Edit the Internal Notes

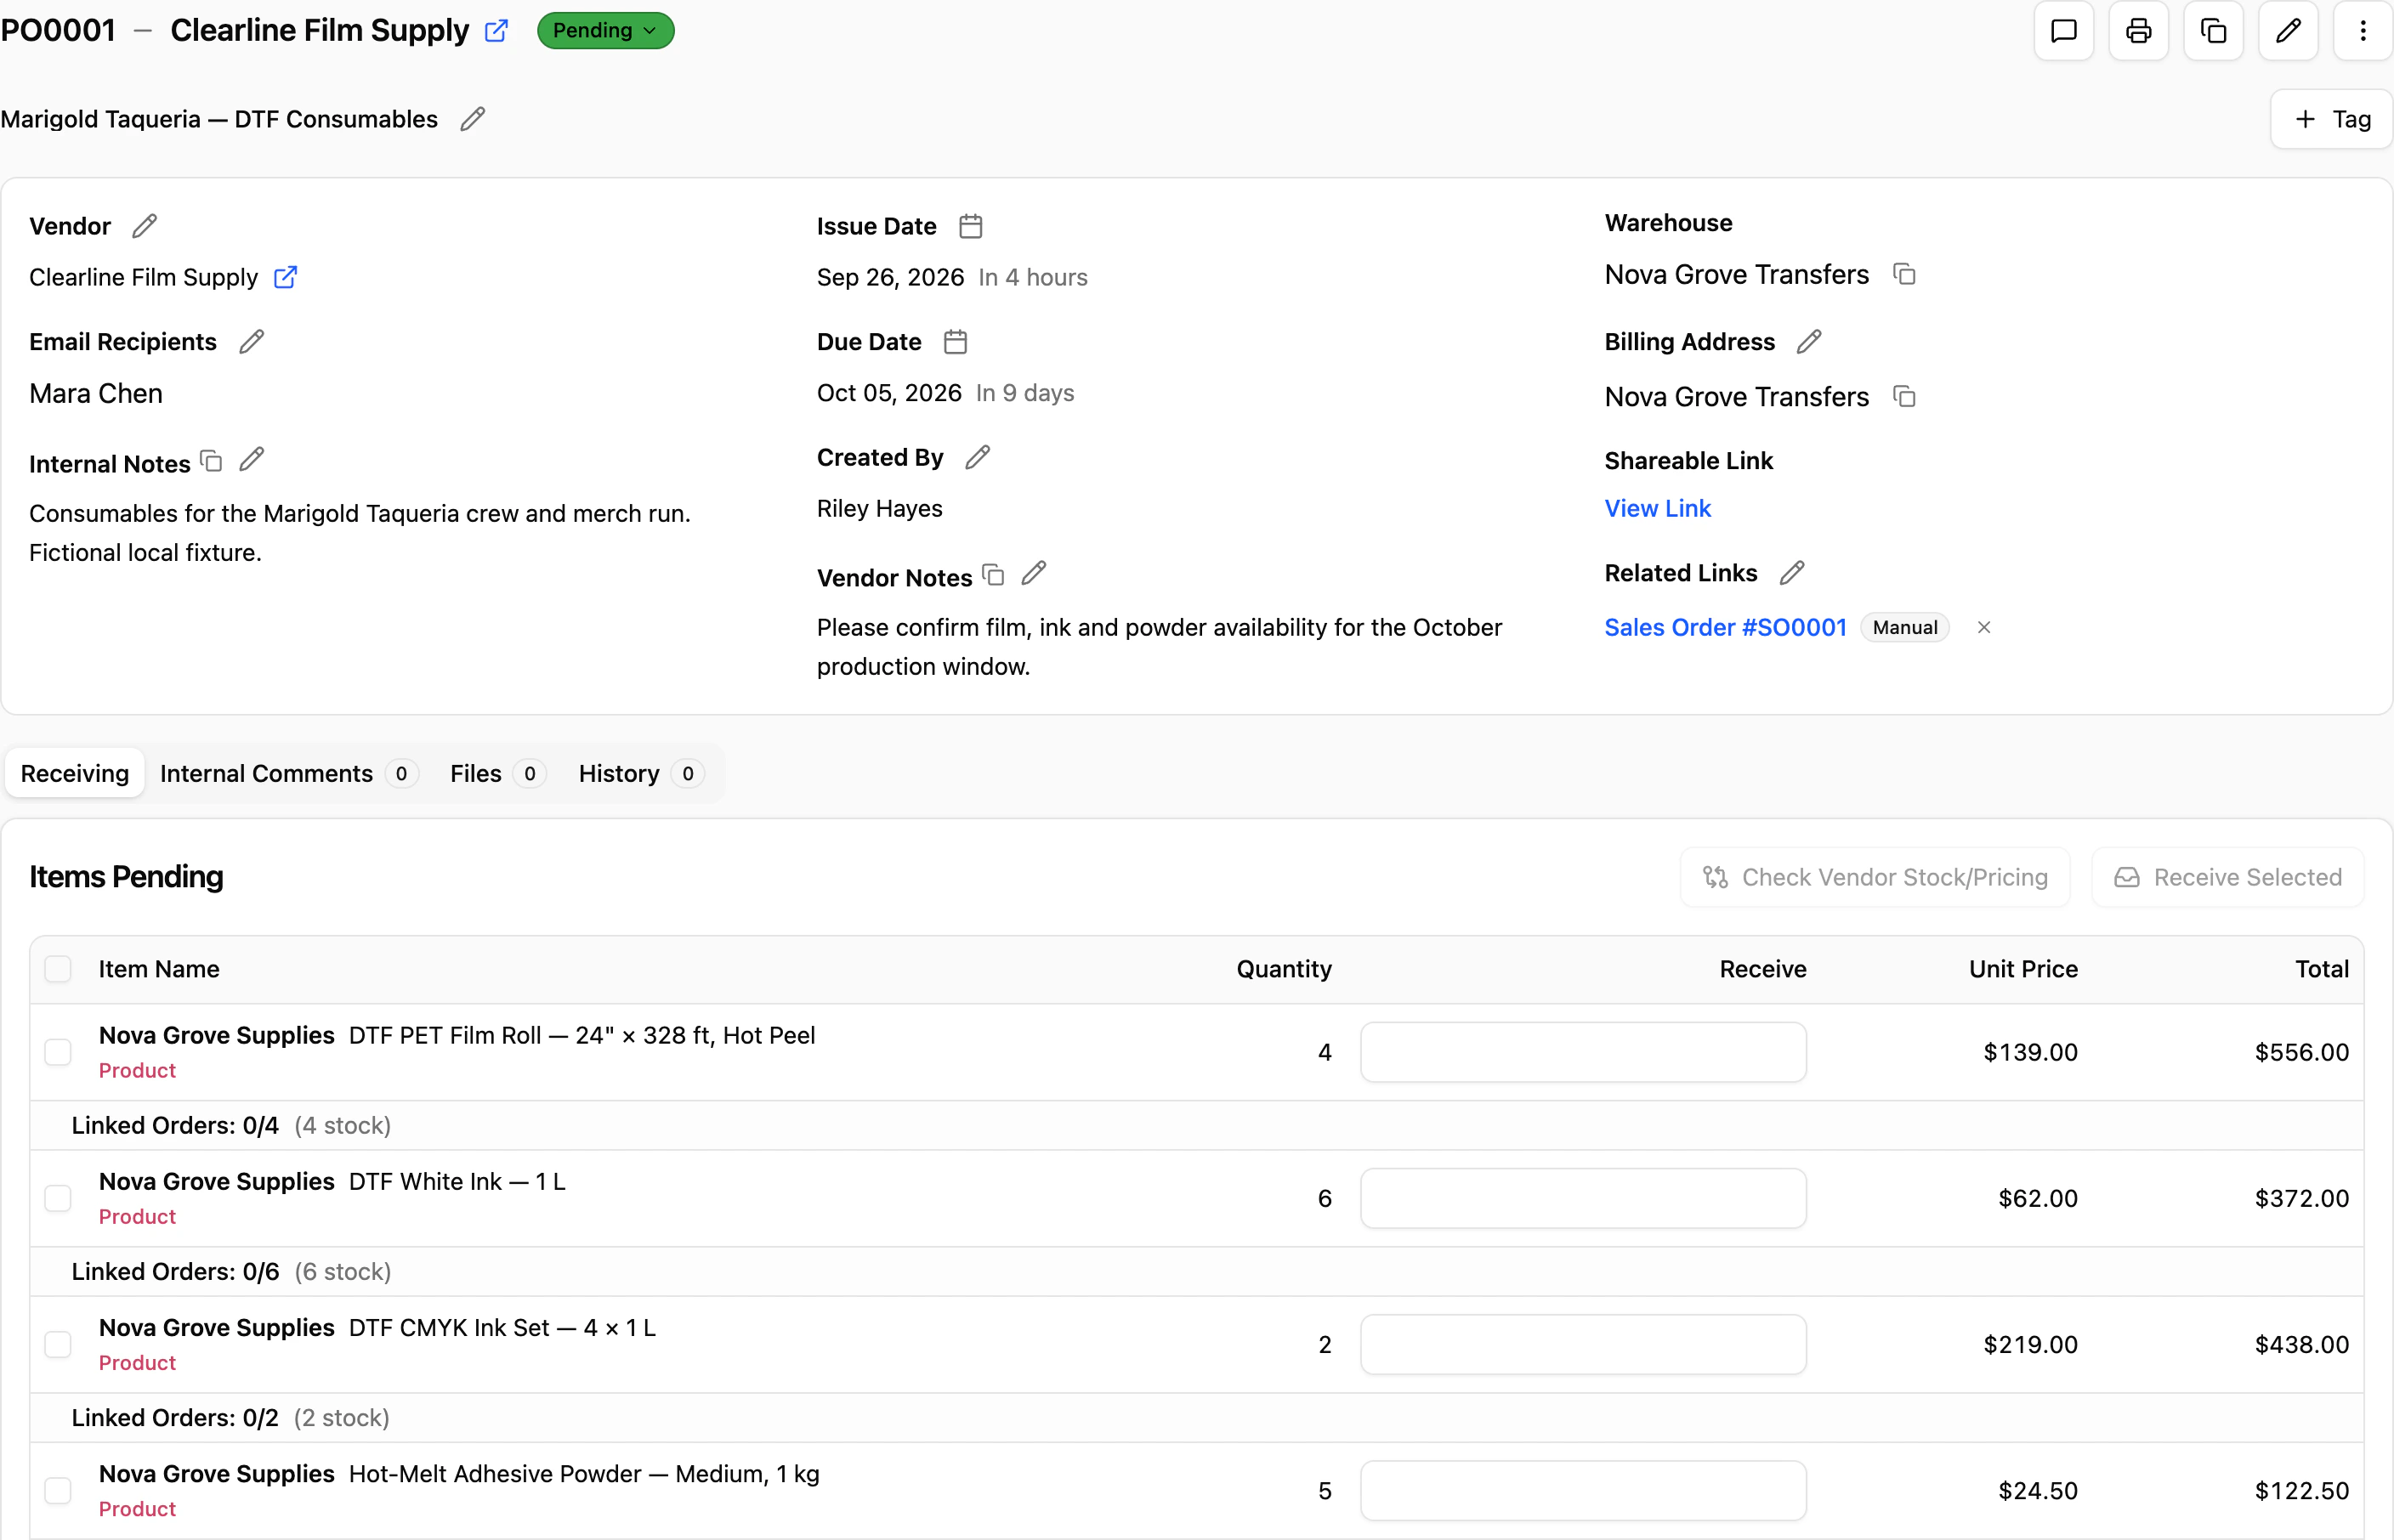252,460
